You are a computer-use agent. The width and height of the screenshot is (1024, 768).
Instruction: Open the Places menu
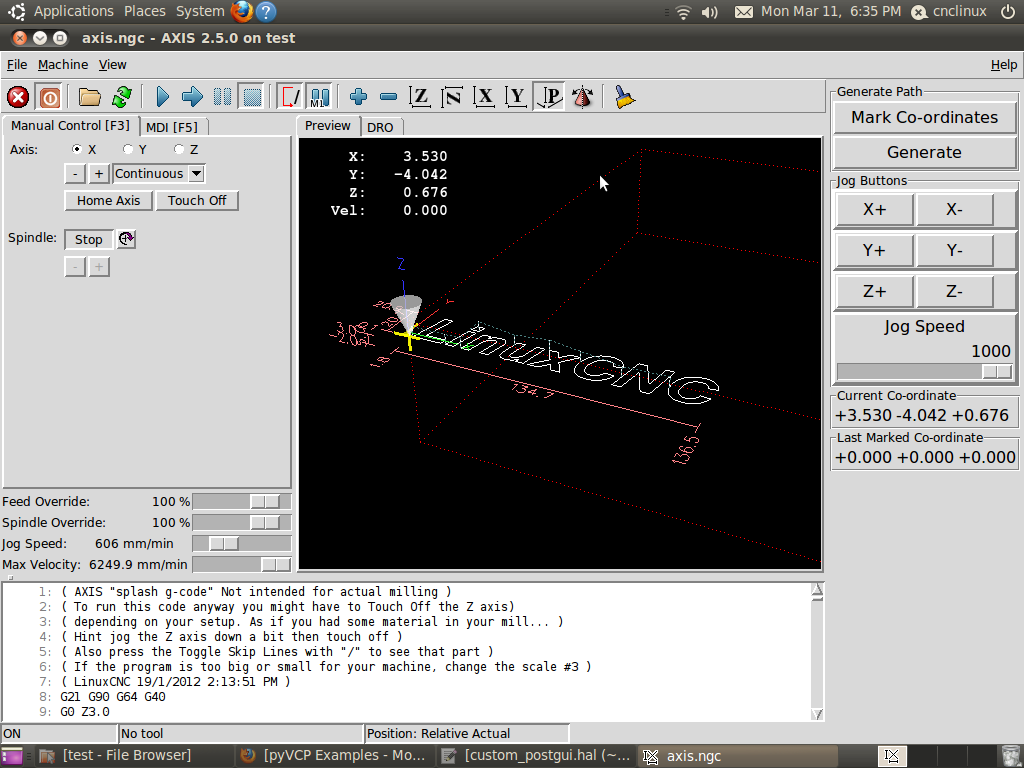(144, 11)
